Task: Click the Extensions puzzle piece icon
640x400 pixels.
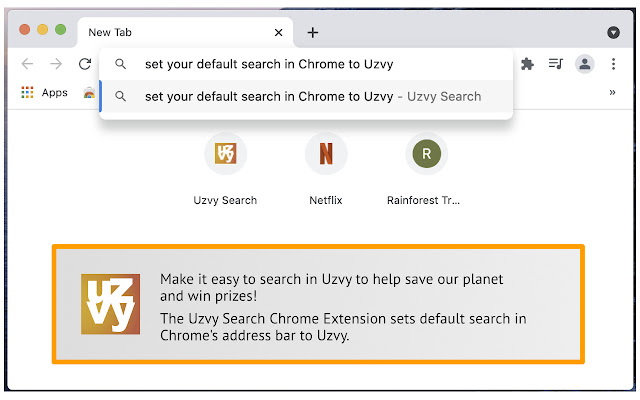Action: [528, 64]
